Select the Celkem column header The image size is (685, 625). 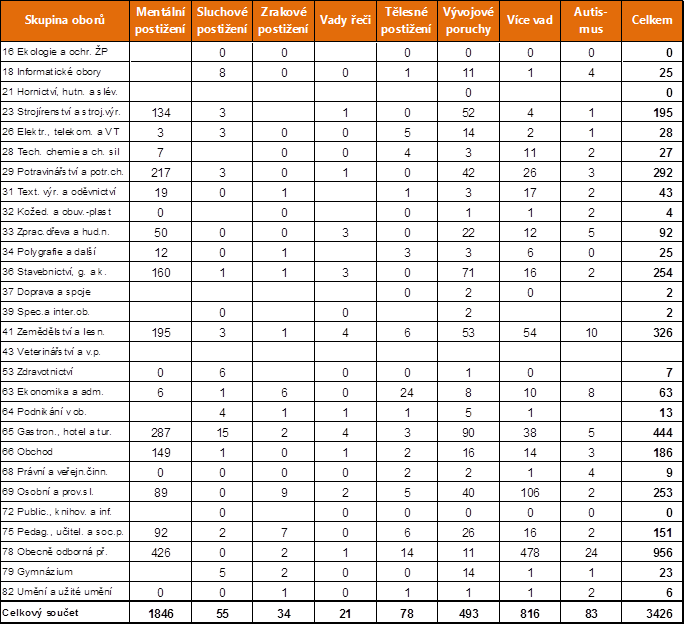click(652, 21)
